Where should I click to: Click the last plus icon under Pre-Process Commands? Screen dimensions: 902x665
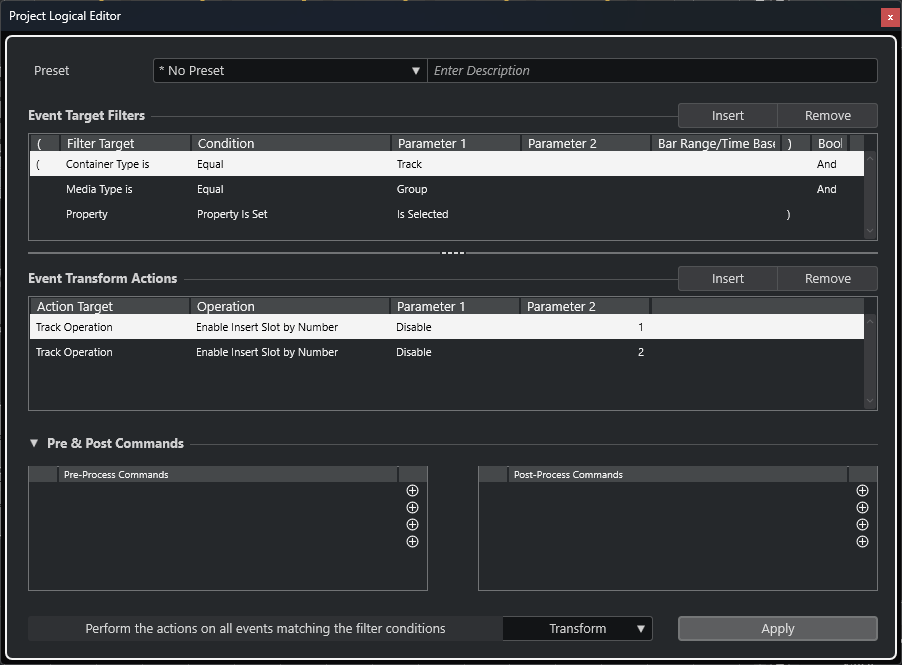412,542
